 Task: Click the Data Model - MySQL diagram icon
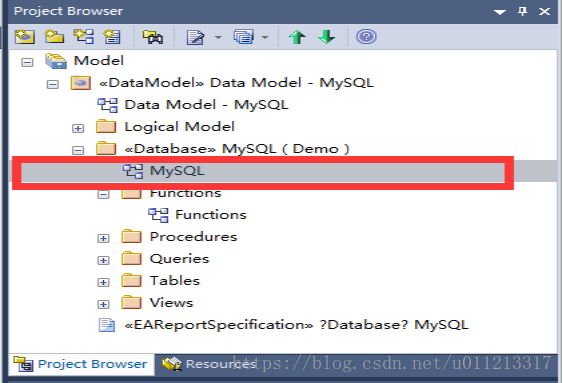point(108,105)
